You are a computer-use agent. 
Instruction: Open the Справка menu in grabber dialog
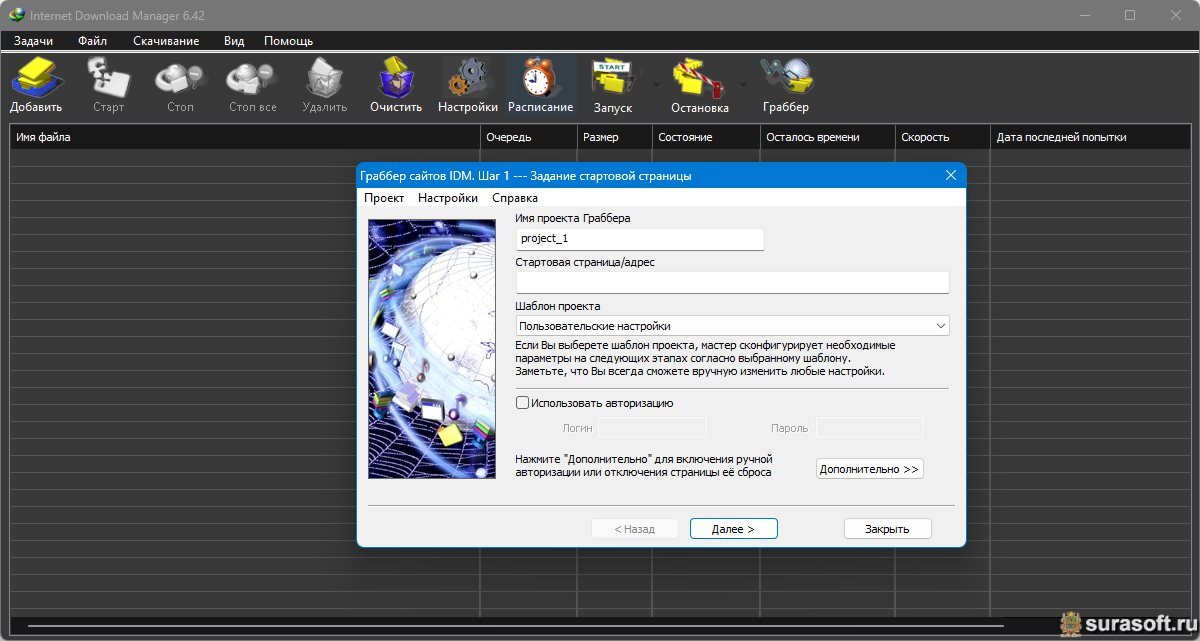(514, 198)
